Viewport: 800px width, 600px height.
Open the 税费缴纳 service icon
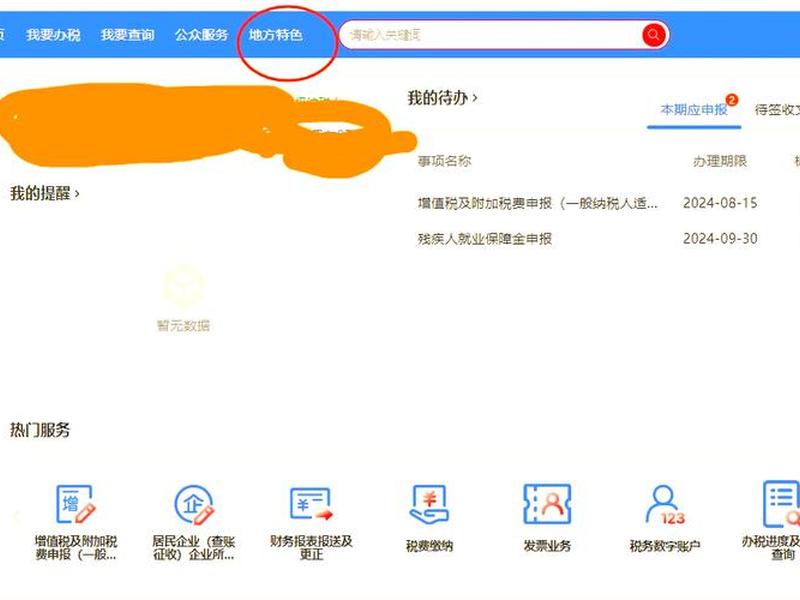point(429,504)
